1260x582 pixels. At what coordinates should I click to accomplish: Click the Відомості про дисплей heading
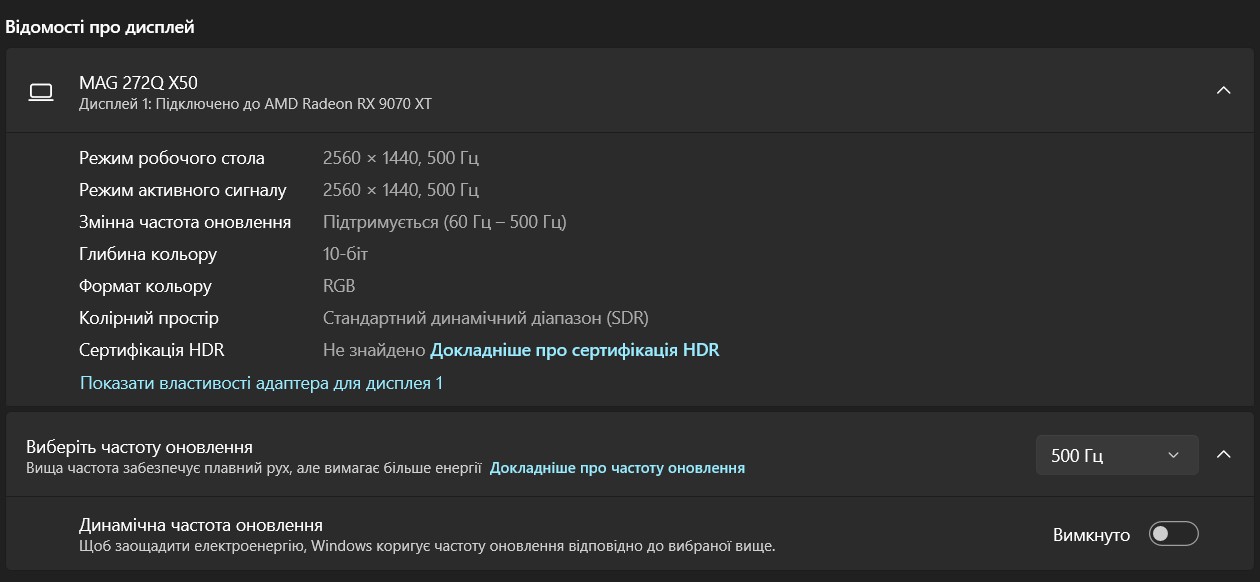[x=100, y=27]
